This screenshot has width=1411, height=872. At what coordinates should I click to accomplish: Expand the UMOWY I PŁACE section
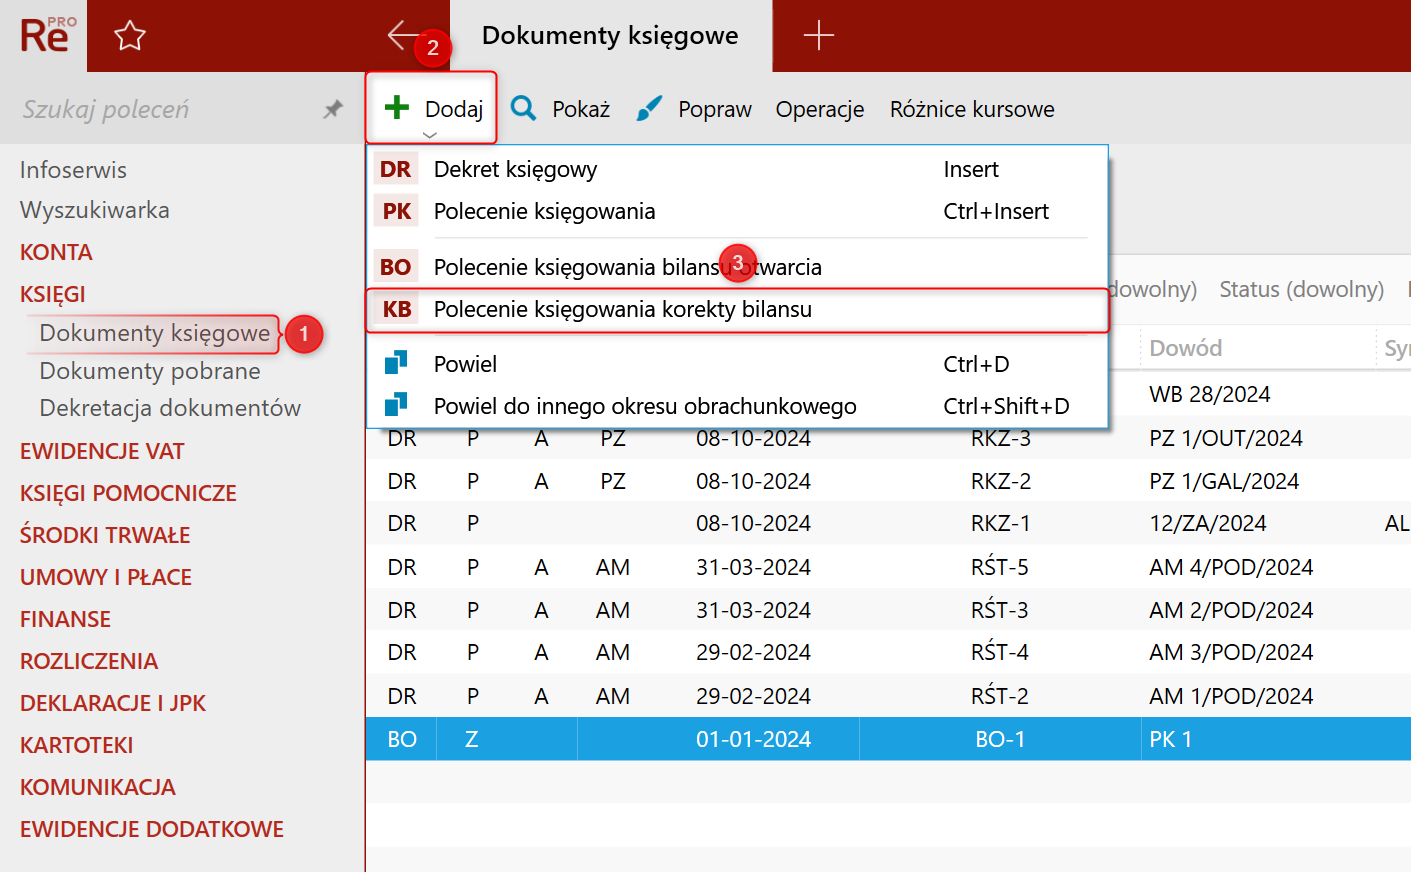pos(106,577)
